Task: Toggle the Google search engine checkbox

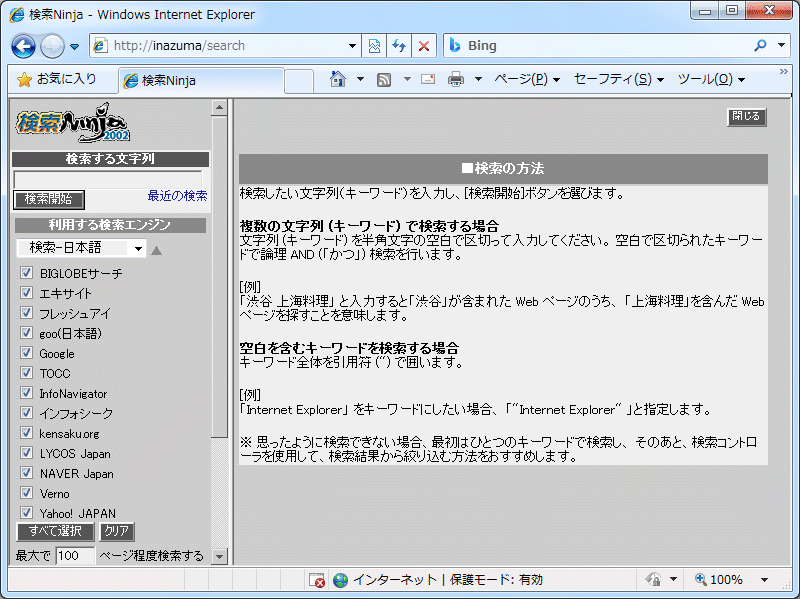Action: pos(27,353)
